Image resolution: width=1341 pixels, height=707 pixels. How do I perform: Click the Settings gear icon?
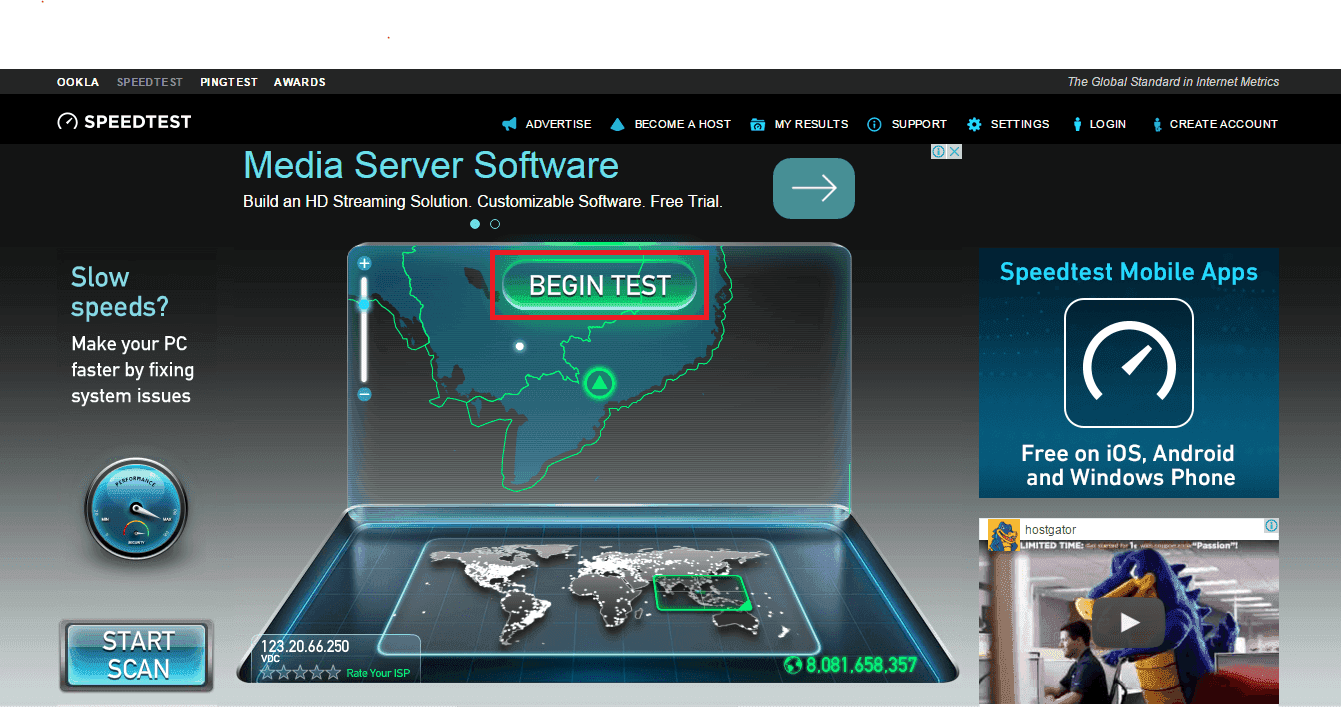[974, 124]
